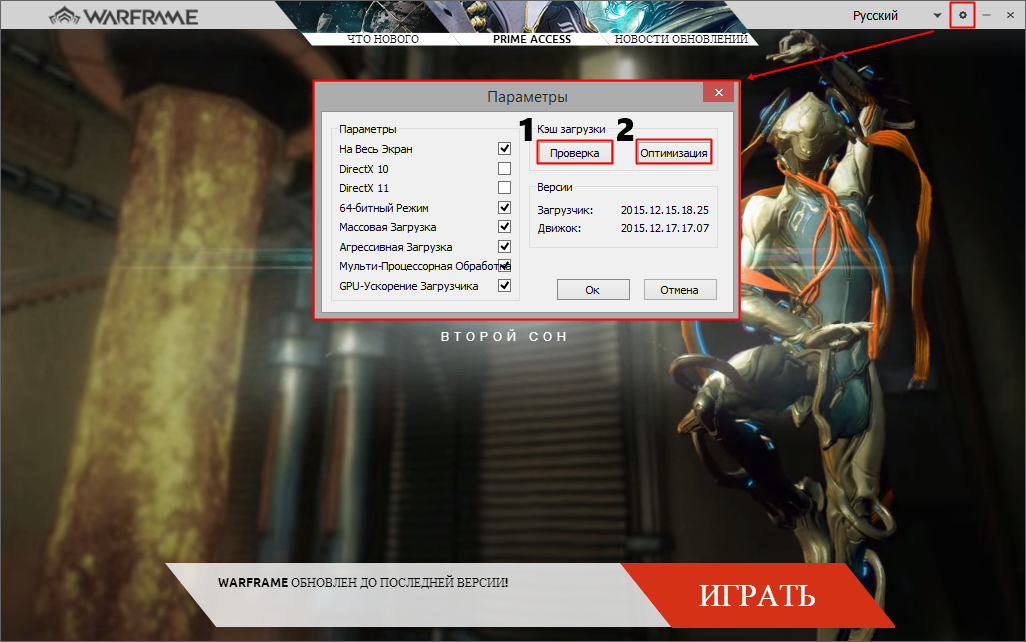Viewport: 1026px width, 642px height.
Task: Expand the language dropdown arrow
Action: pos(937,15)
